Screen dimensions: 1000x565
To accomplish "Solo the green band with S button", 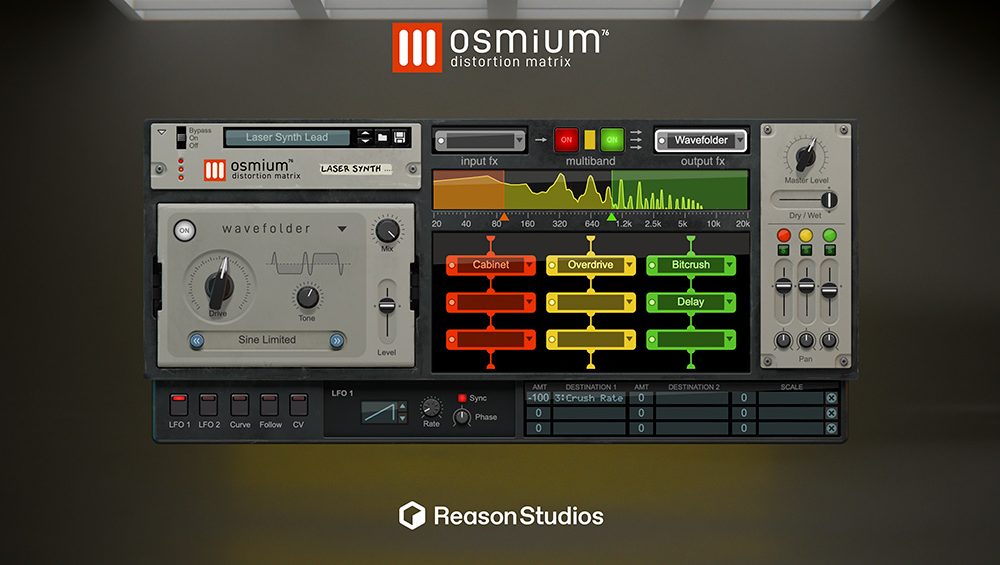I will (829, 251).
